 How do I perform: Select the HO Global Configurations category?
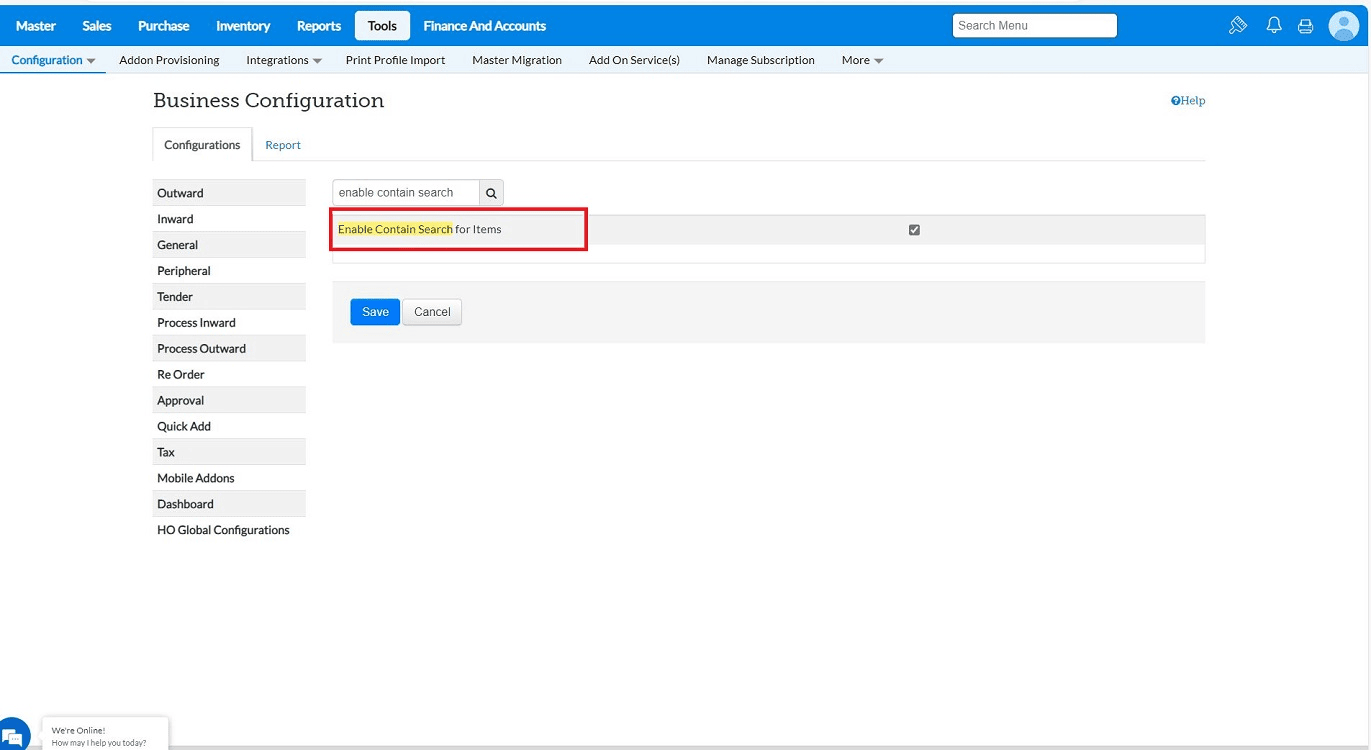click(229, 531)
